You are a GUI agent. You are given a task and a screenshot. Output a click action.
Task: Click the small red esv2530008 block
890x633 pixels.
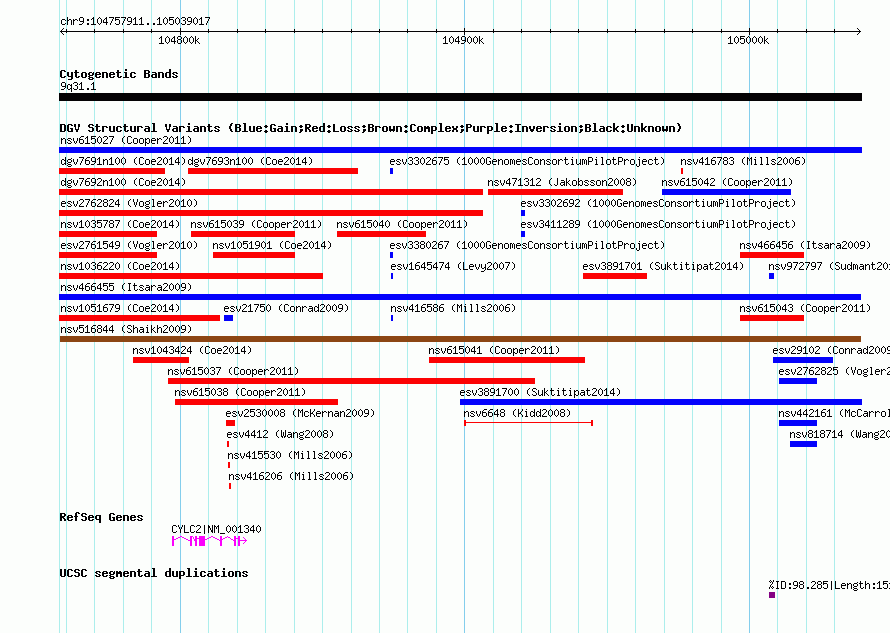click(x=230, y=423)
